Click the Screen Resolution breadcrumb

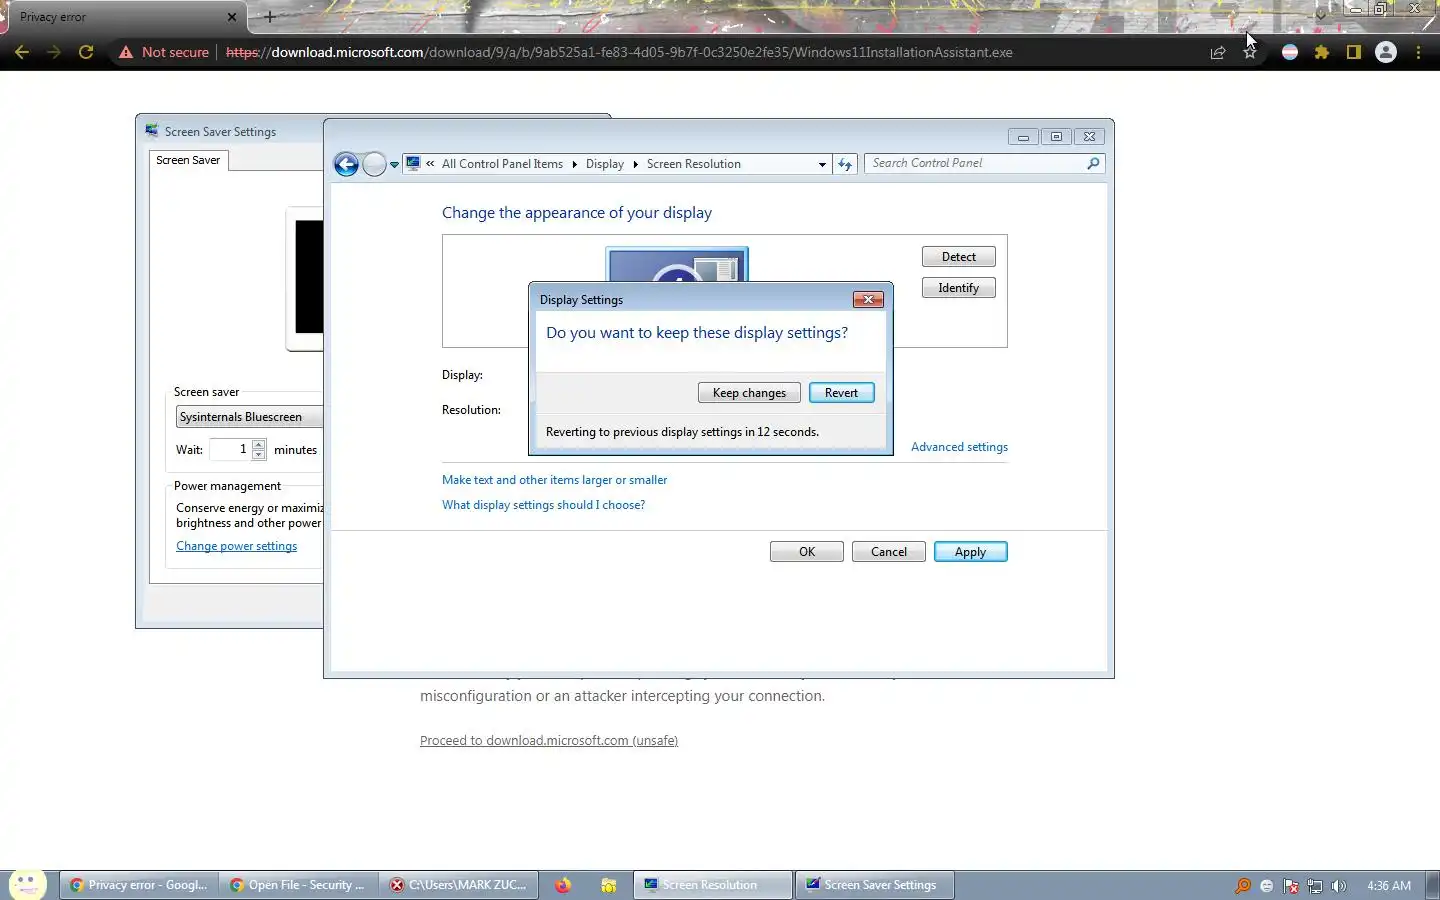pyautogui.click(x=693, y=164)
